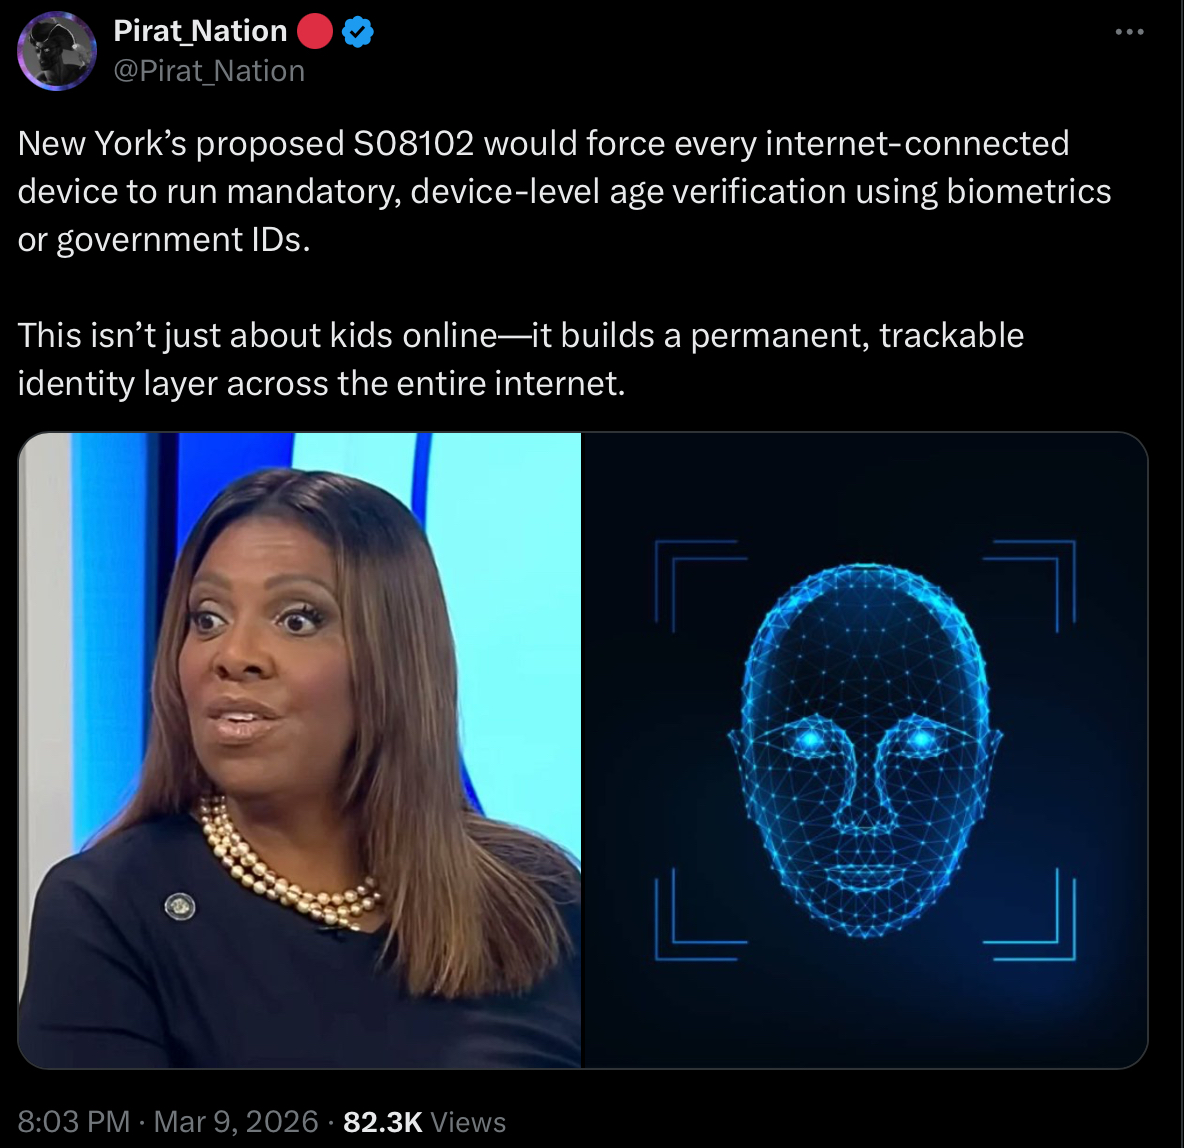Click the red circle emoji beside the name
This screenshot has height=1148, width=1184.
(315, 32)
